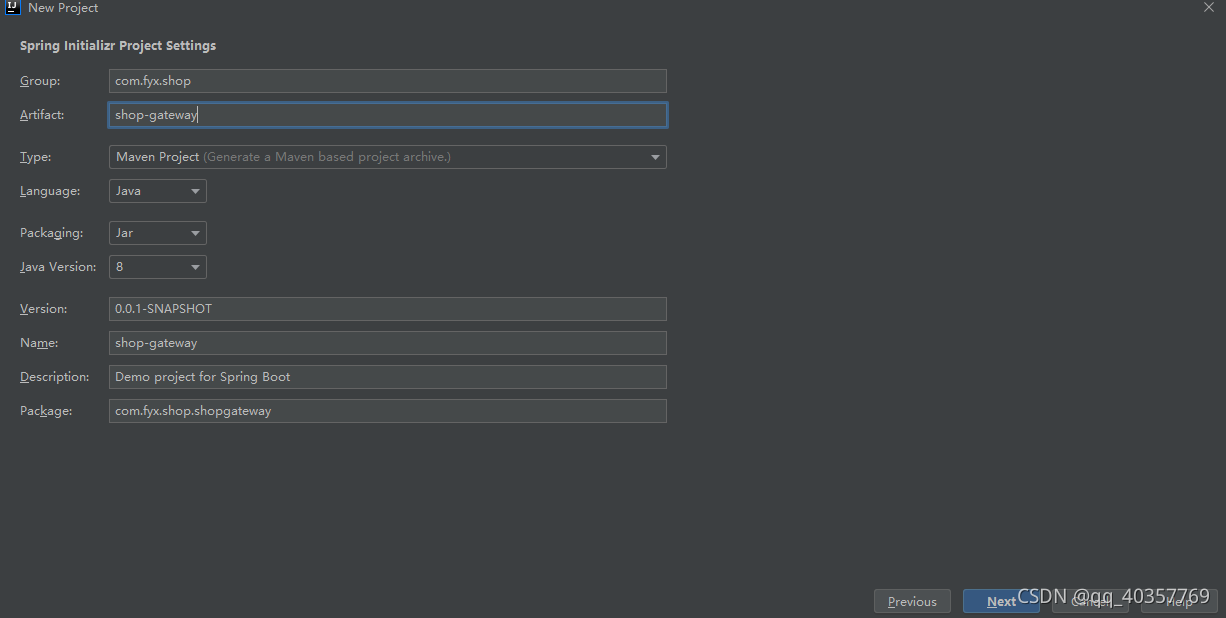1226x618 pixels.
Task: Close the New Project dialog
Action: click(x=1208, y=8)
